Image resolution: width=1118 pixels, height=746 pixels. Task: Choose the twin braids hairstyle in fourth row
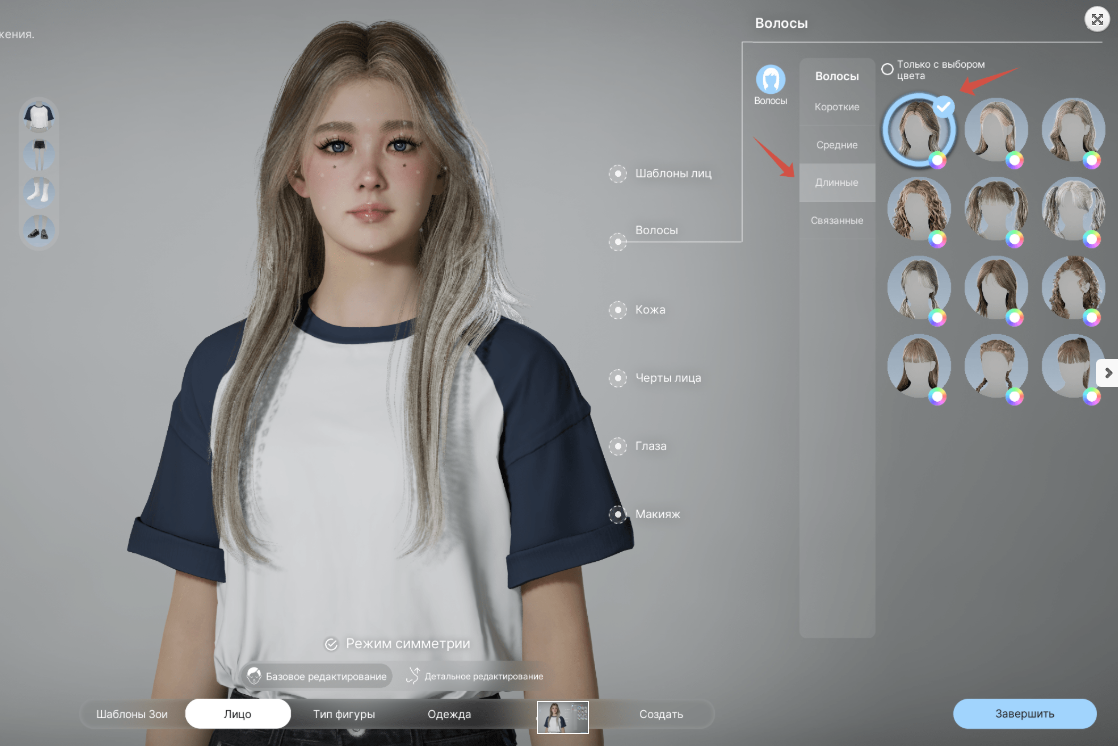tap(996, 366)
